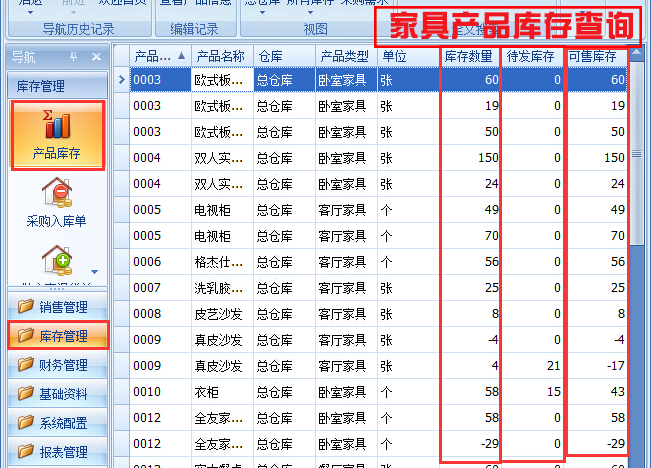The image size is (651, 468).
Task: Open the 财务管理 folder section
Action: click(x=56, y=365)
